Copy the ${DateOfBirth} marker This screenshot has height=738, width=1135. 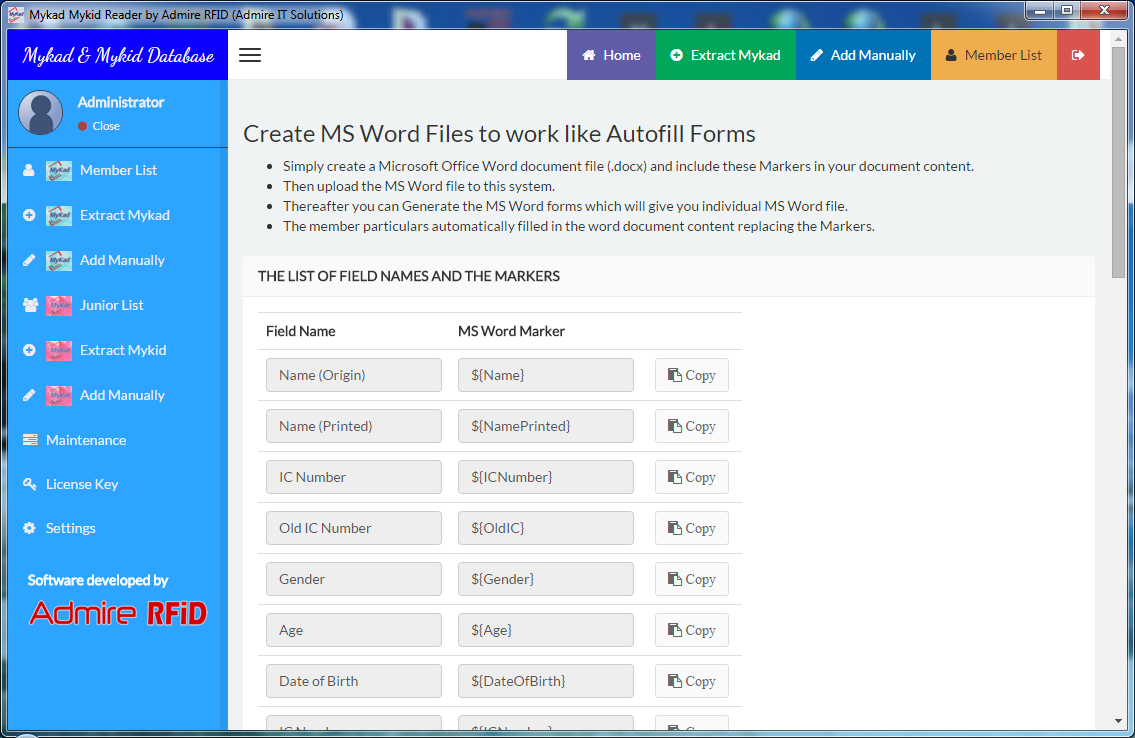point(691,681)
